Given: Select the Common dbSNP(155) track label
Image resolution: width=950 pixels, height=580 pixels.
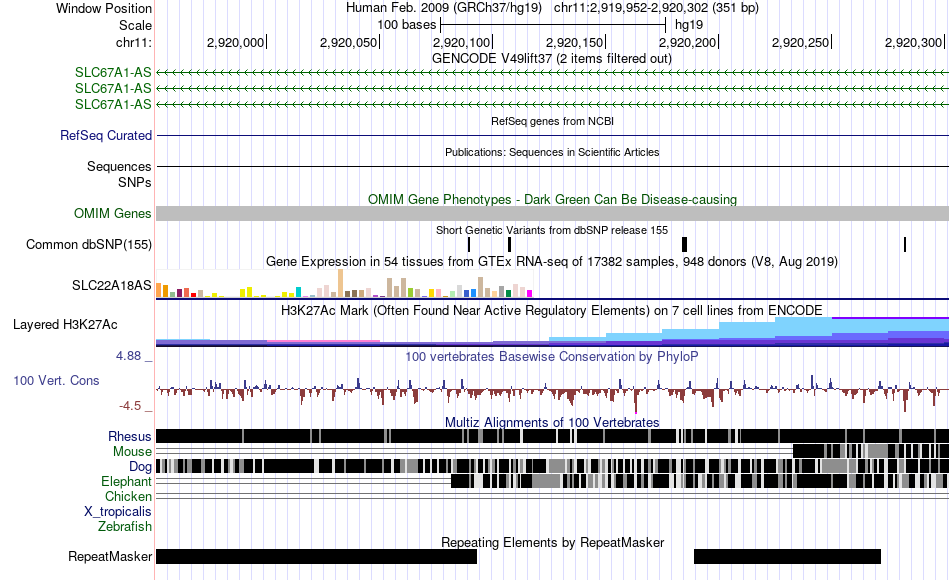Looking at the screenshot, I should (x=88, y=244).
